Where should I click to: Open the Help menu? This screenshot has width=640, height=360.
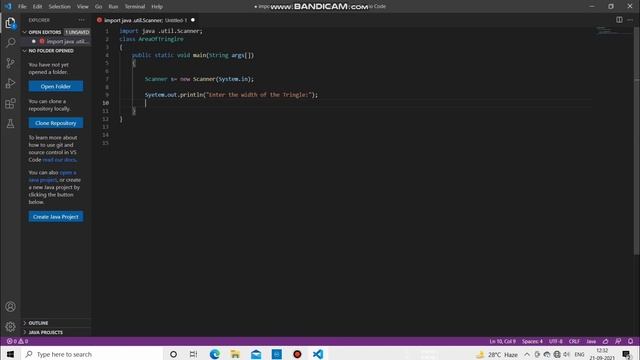pos(157,7)
